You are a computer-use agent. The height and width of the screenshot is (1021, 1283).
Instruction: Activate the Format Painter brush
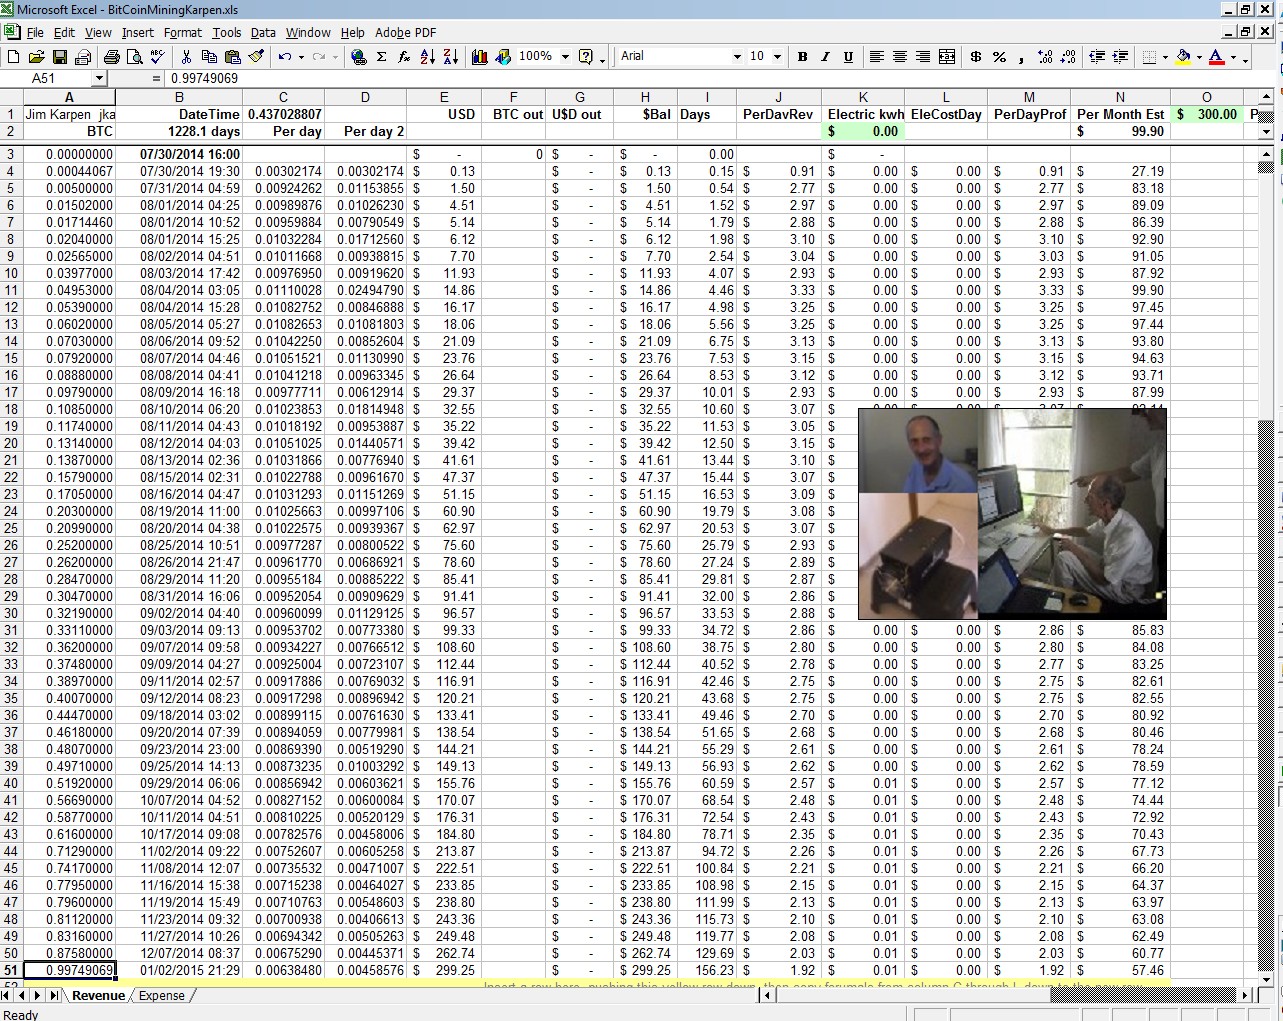coord(256,57)
